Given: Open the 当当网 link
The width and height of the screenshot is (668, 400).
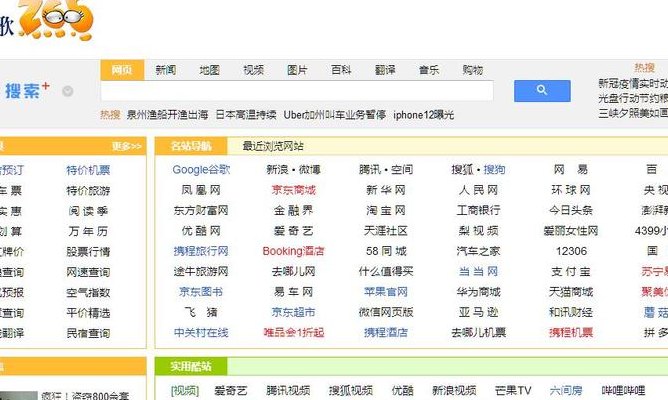Looking at the screenshot, I should (x=478, y=271).
